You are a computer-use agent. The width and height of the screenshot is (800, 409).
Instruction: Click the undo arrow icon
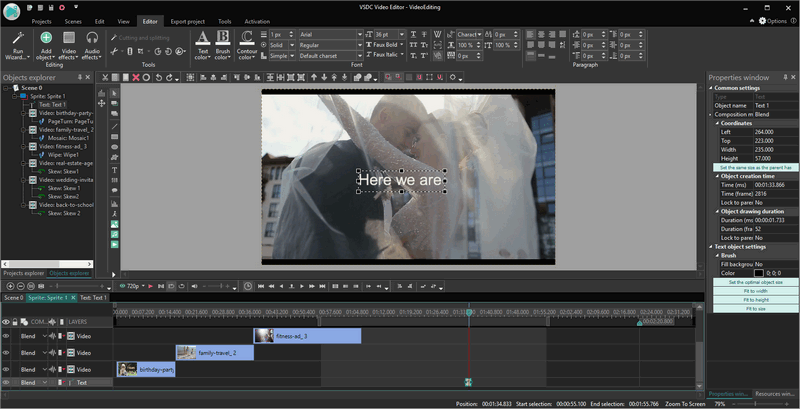point(159,78)
